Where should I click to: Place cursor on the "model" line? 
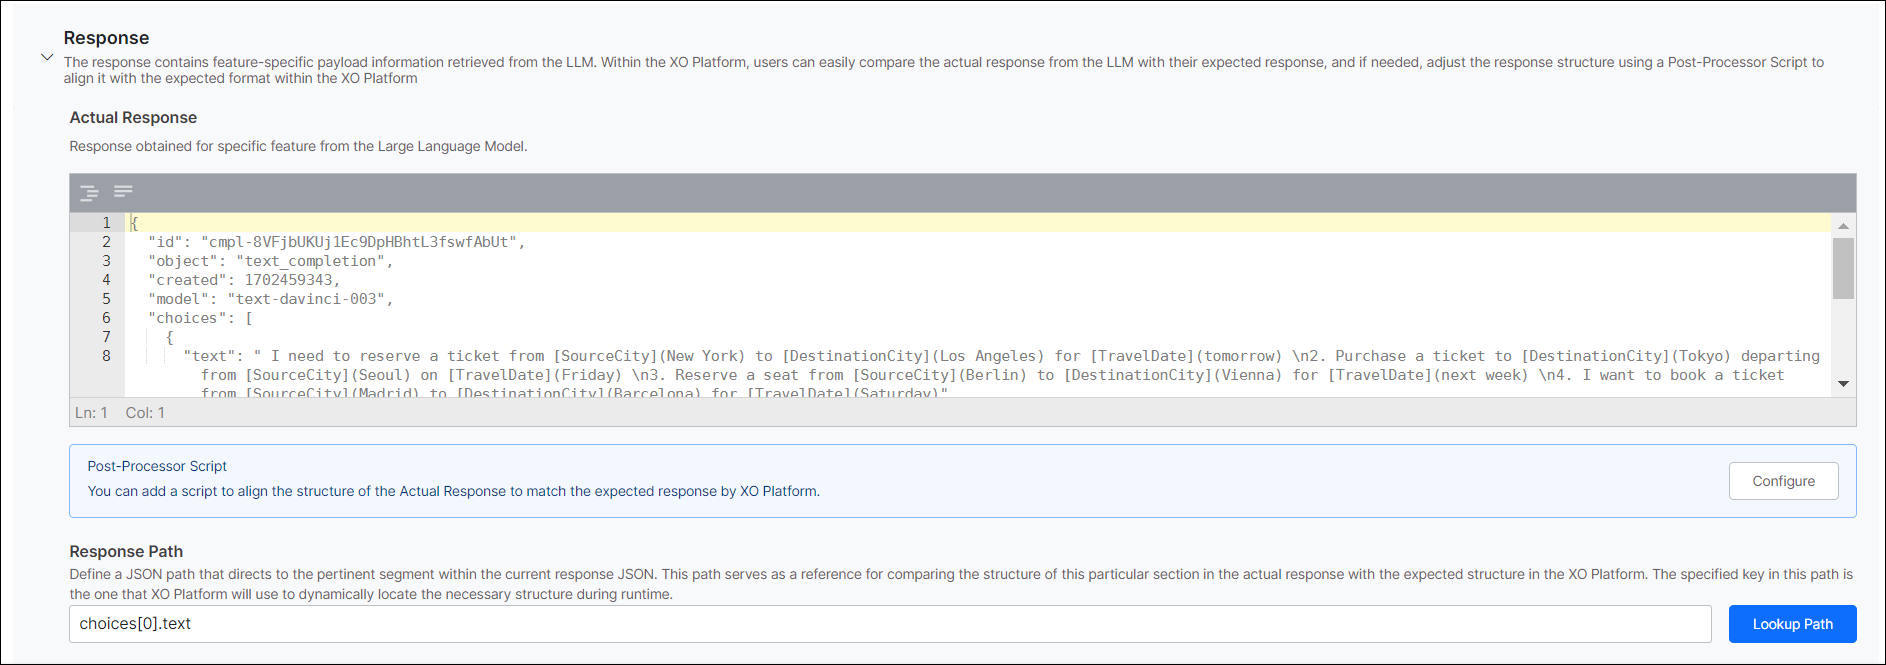coord(270,299)
